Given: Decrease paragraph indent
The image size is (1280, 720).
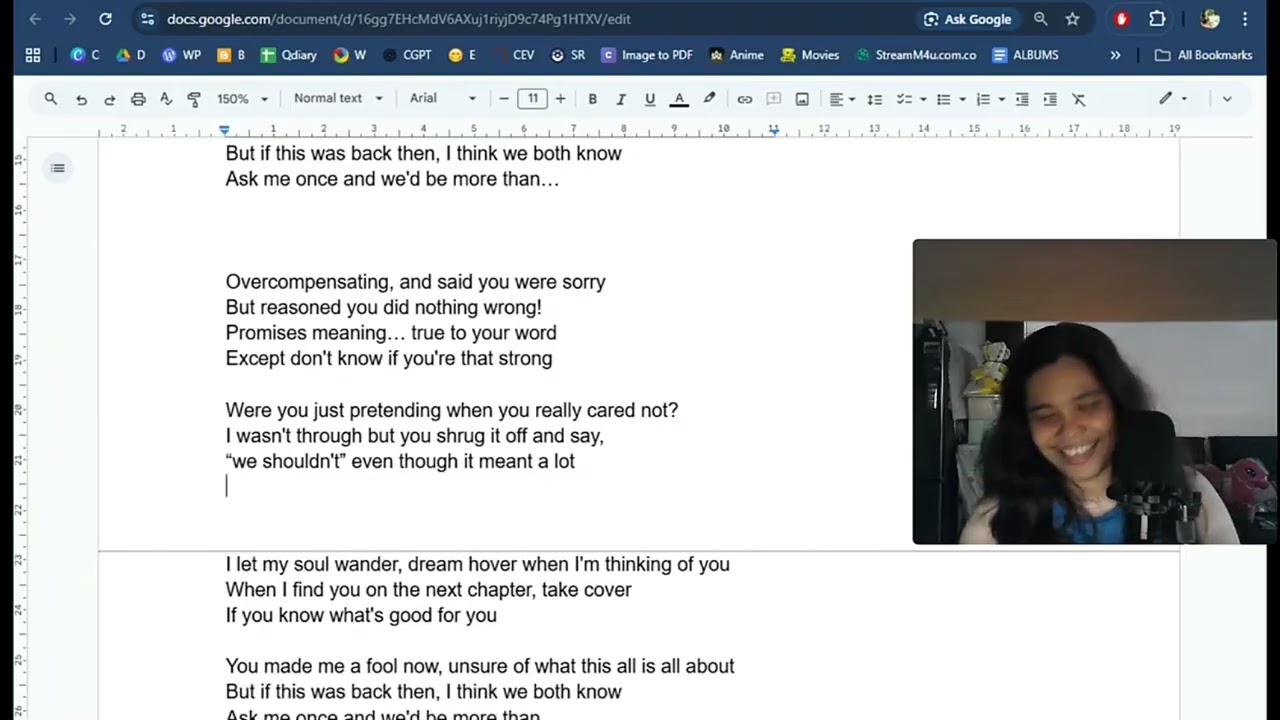Looking at the screenshot, I should coord(1022,99).
